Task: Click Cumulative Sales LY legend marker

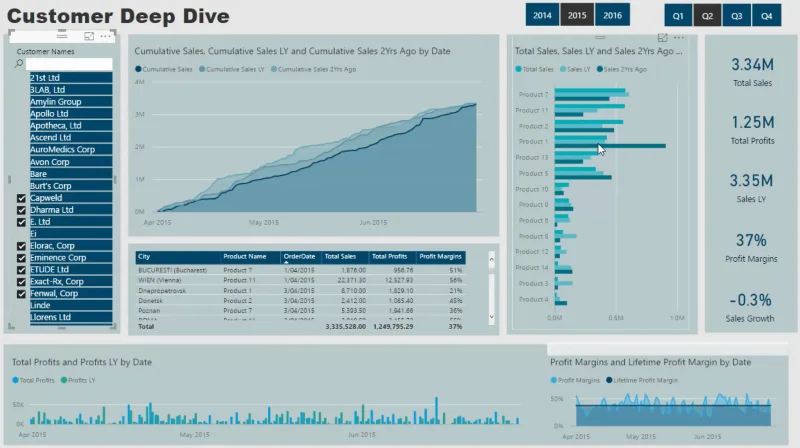Action: click(x=202, y=69)
